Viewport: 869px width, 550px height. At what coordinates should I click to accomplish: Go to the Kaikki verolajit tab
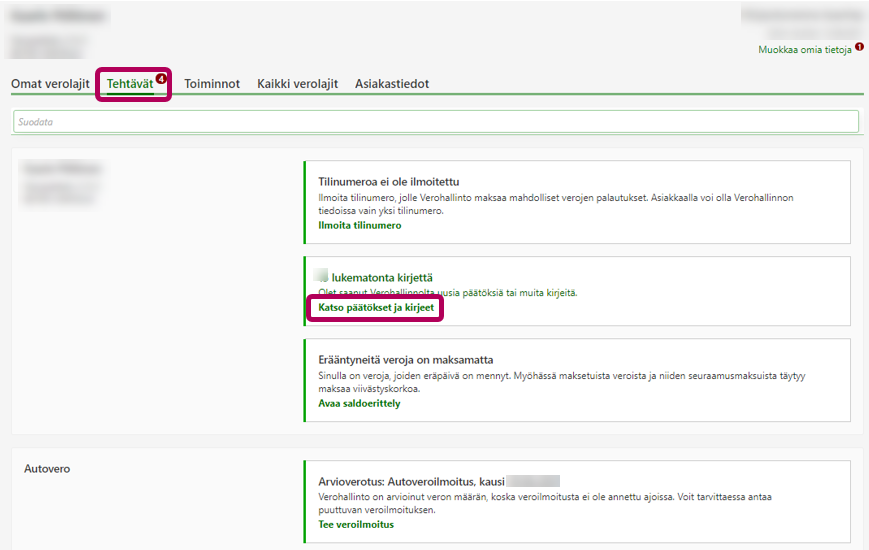297,84
